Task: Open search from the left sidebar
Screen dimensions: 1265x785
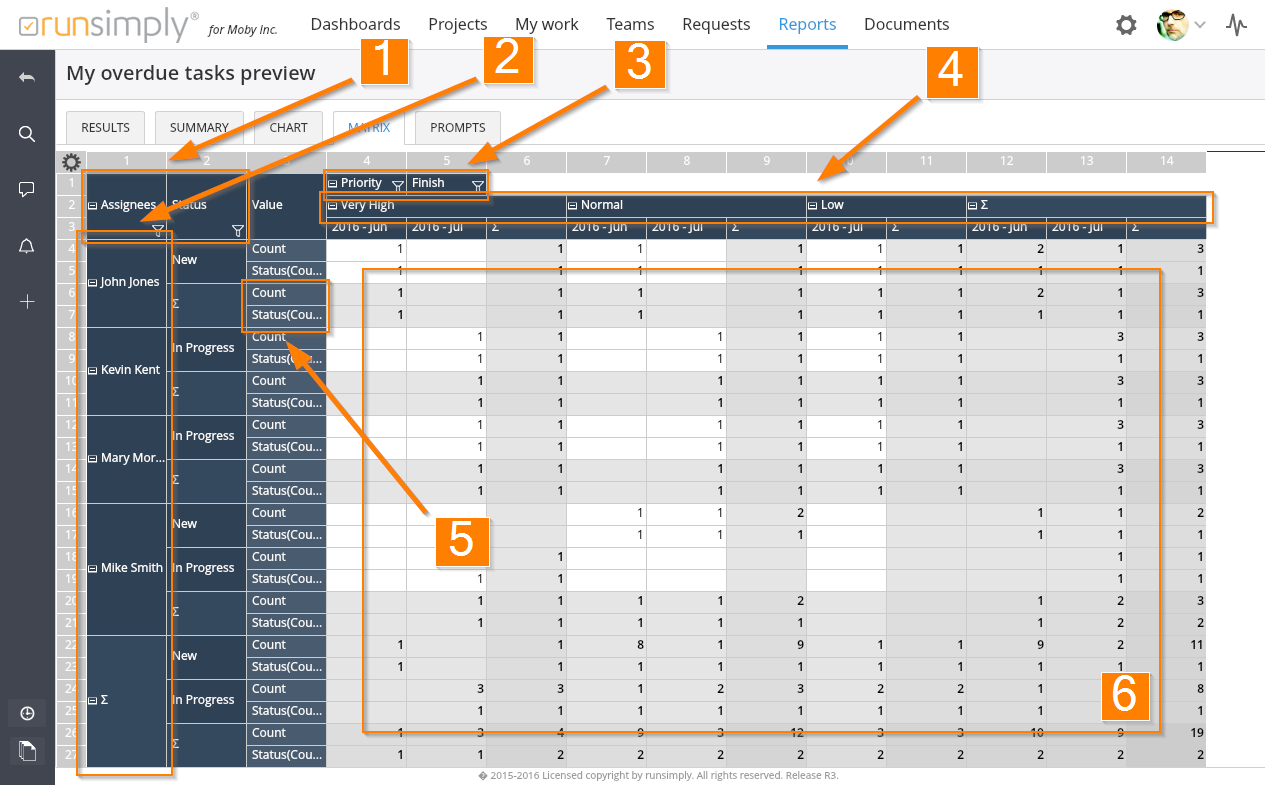Action: [27, 134]
